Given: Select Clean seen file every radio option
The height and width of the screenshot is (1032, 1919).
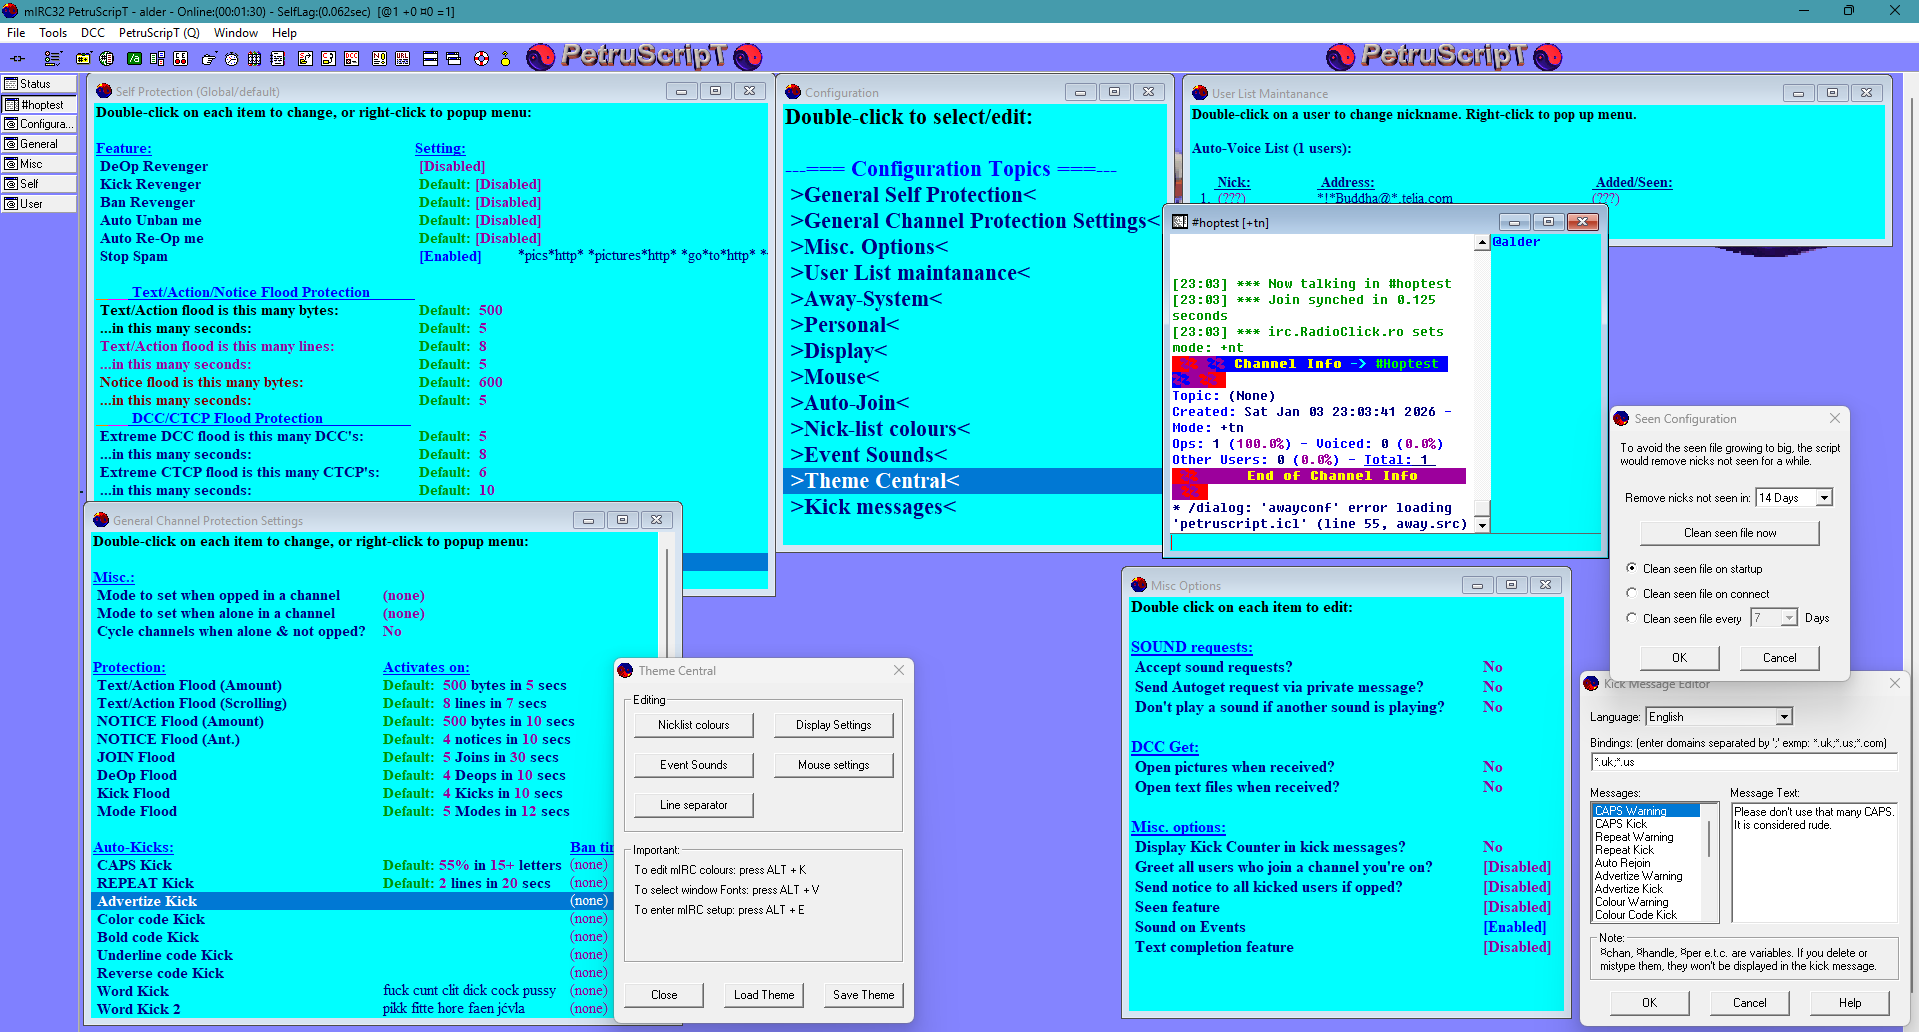Looking at the screenshot, I should point(1632,618).
